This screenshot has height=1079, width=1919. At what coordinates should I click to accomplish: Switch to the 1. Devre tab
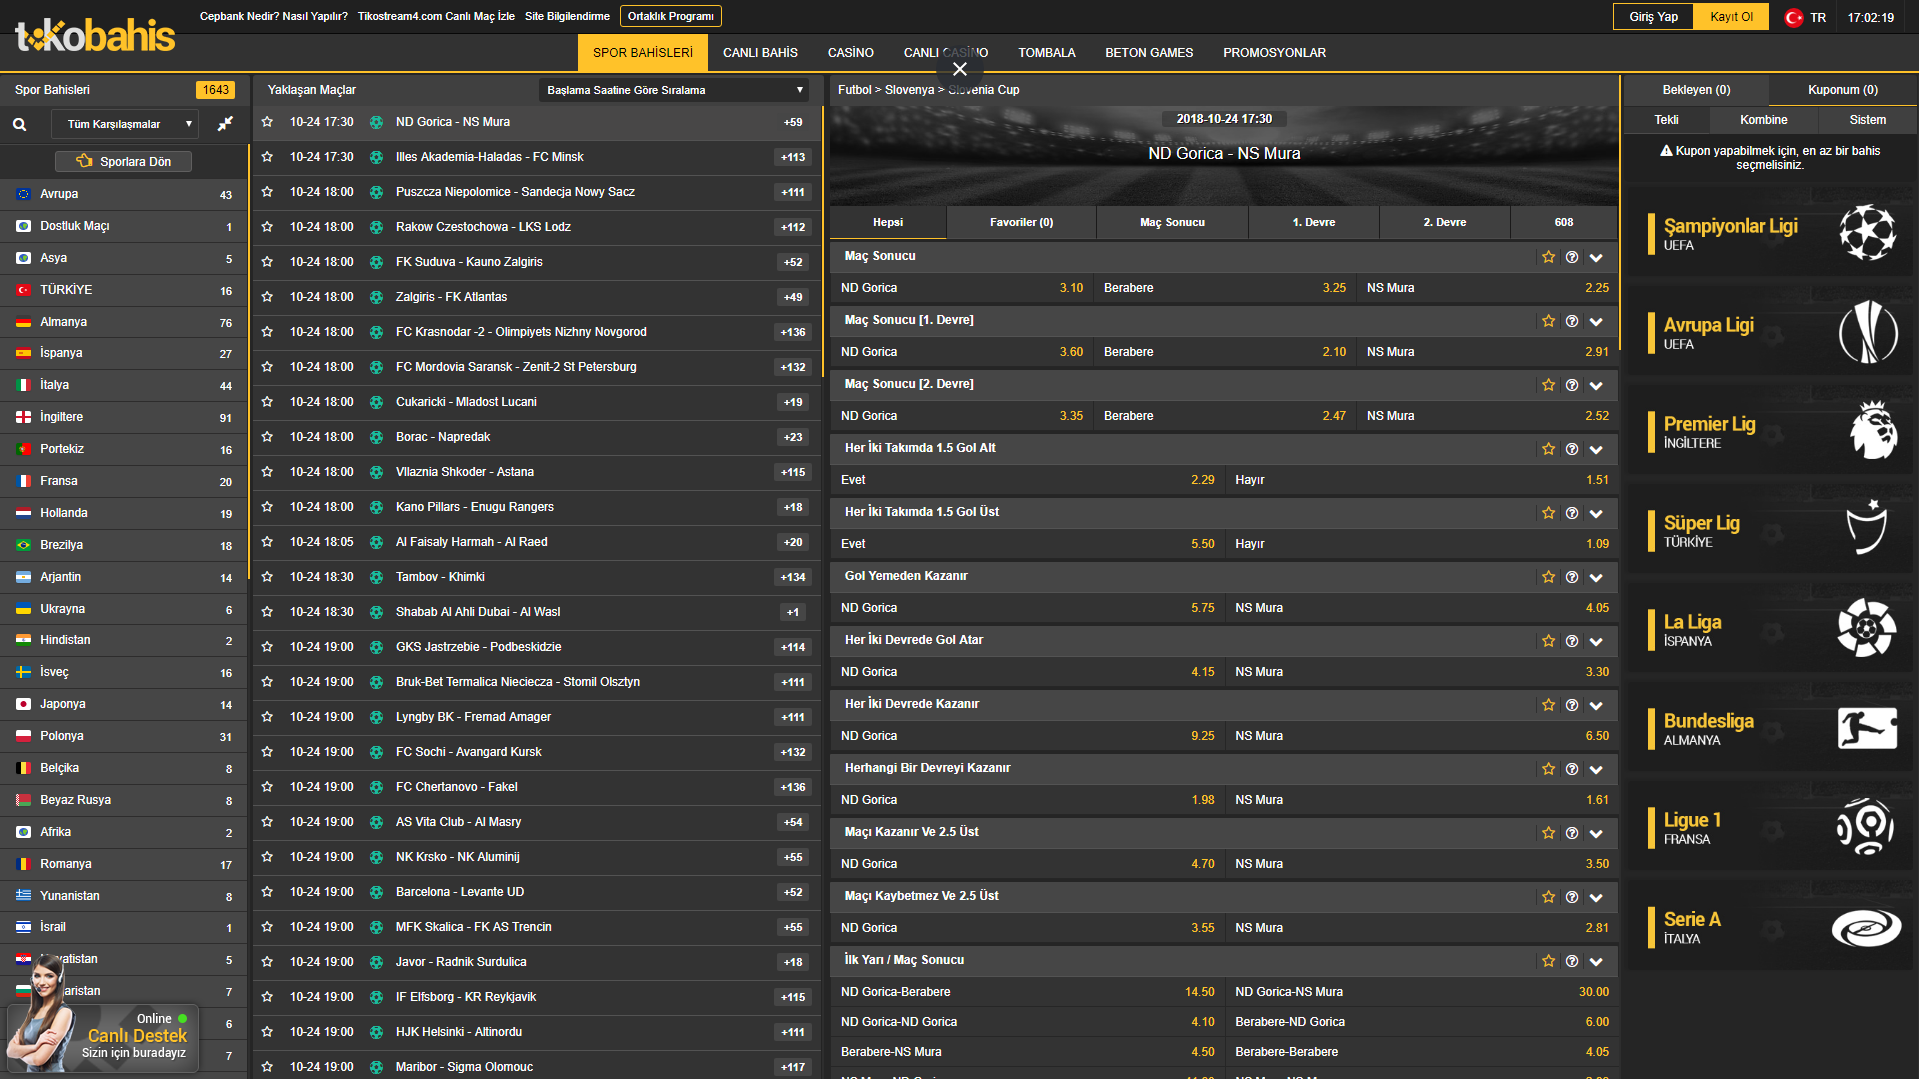(x=1313, y=222)
